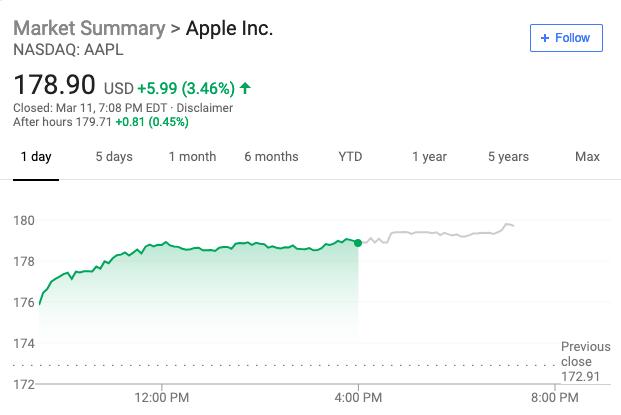Select the YTD tab
This screenshot has width=621, height=415.
tap(350, 157)
